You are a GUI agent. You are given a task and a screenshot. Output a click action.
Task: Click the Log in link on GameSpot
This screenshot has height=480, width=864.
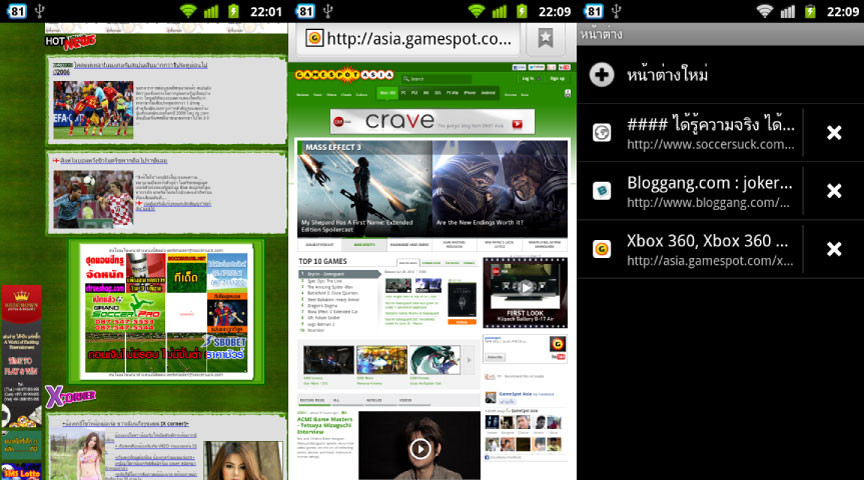[528, 79]
